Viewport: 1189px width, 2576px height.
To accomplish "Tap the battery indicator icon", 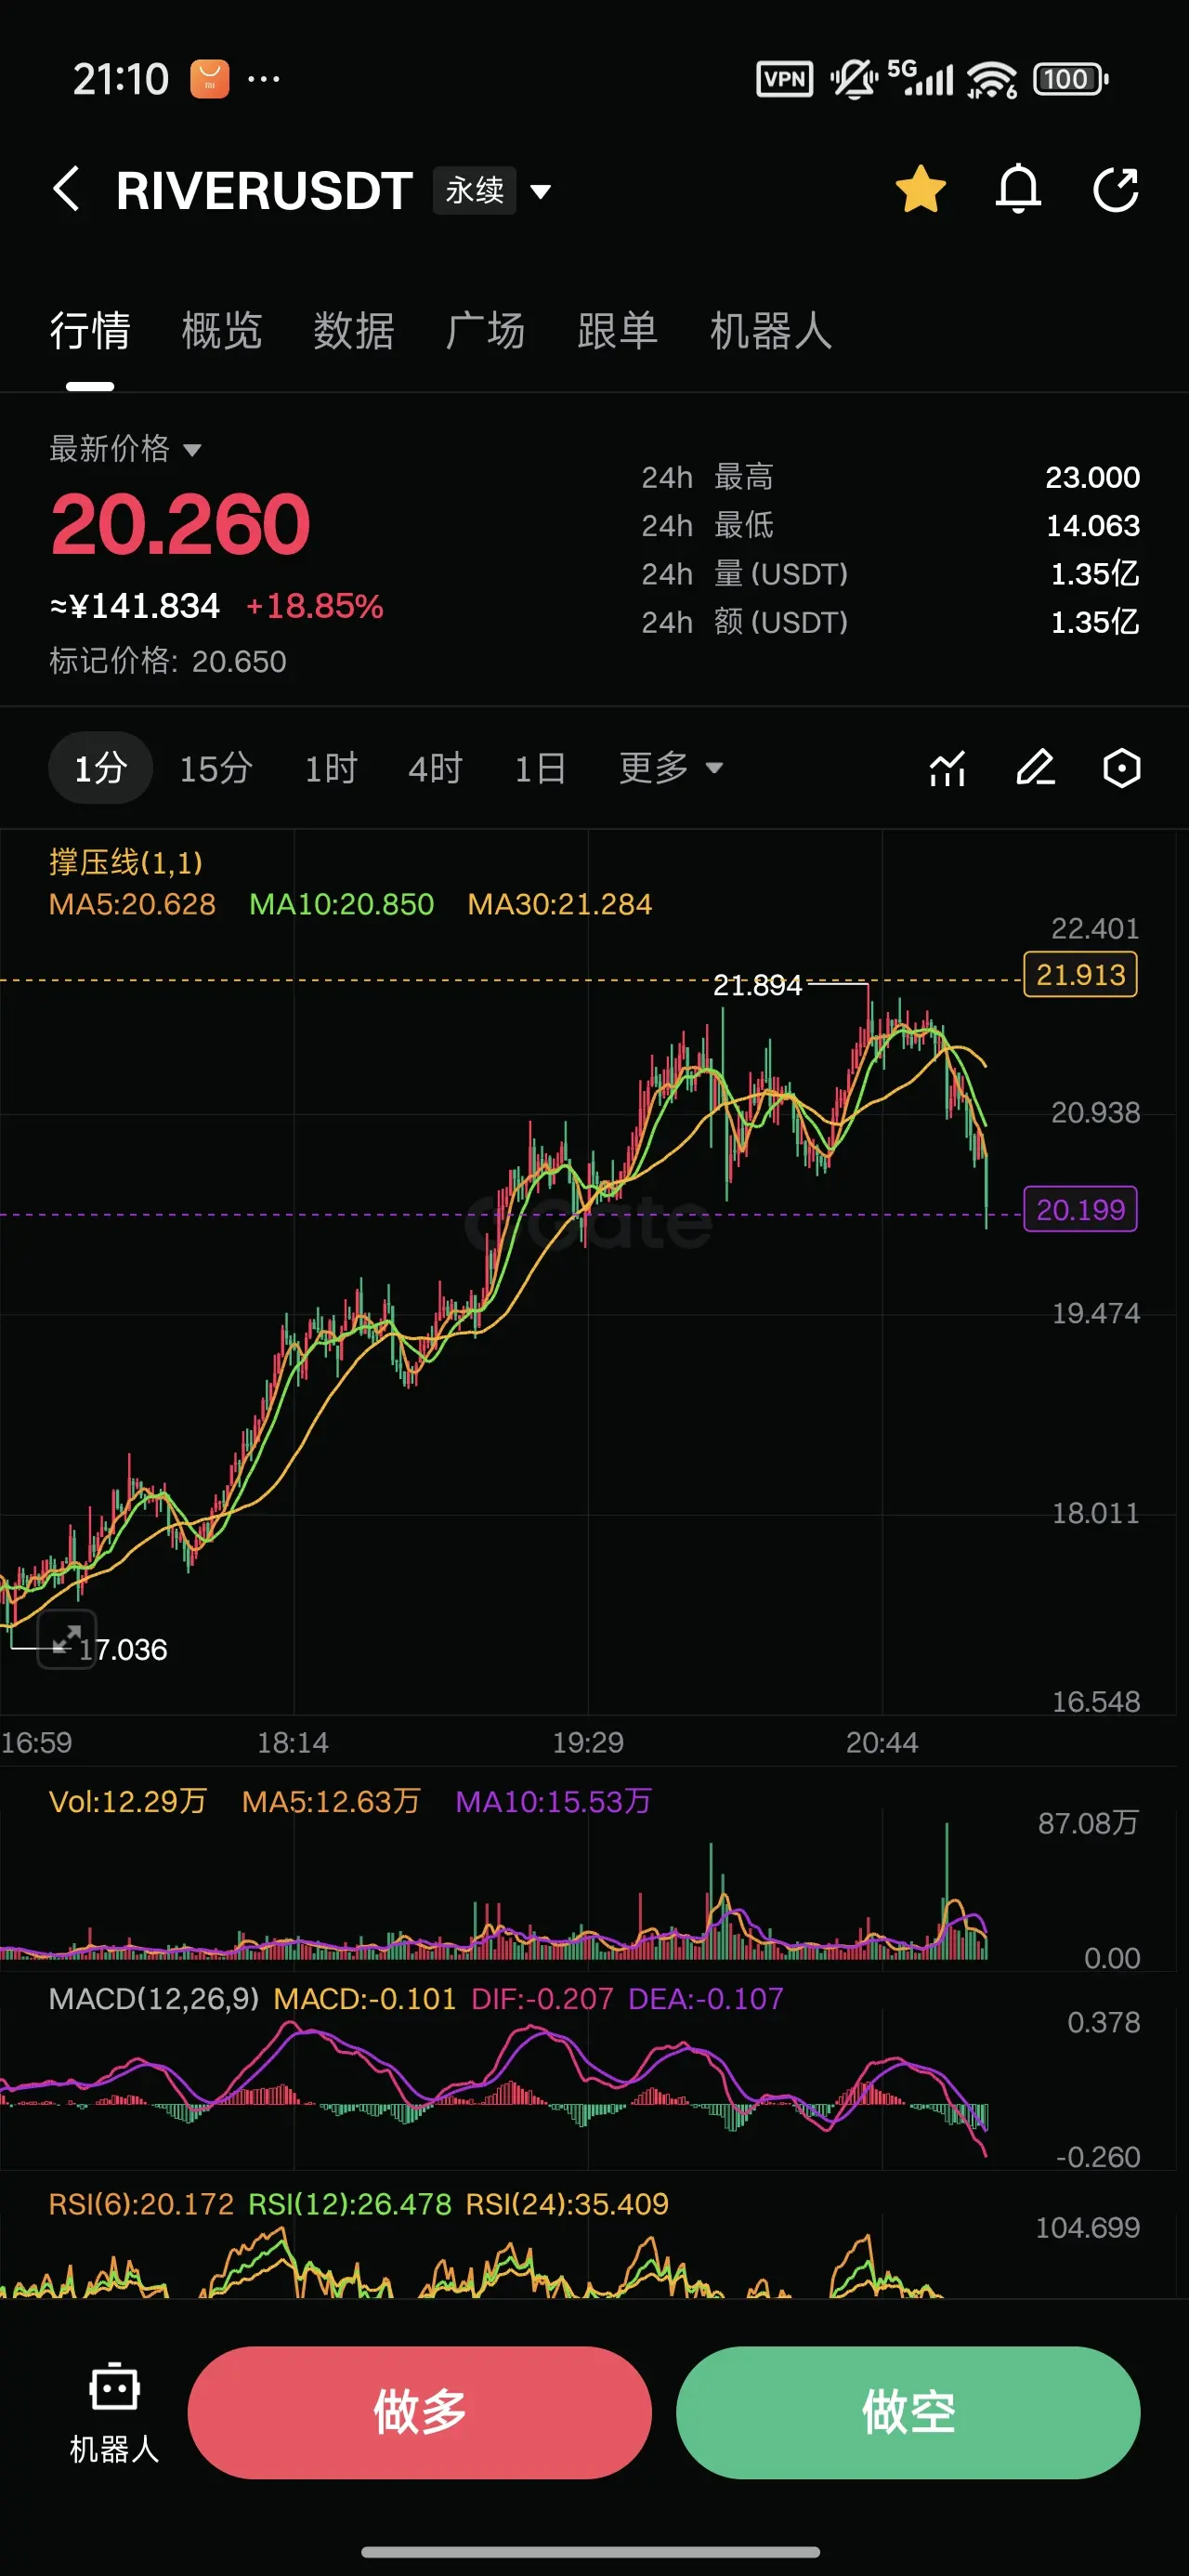I will point(1070,79).
